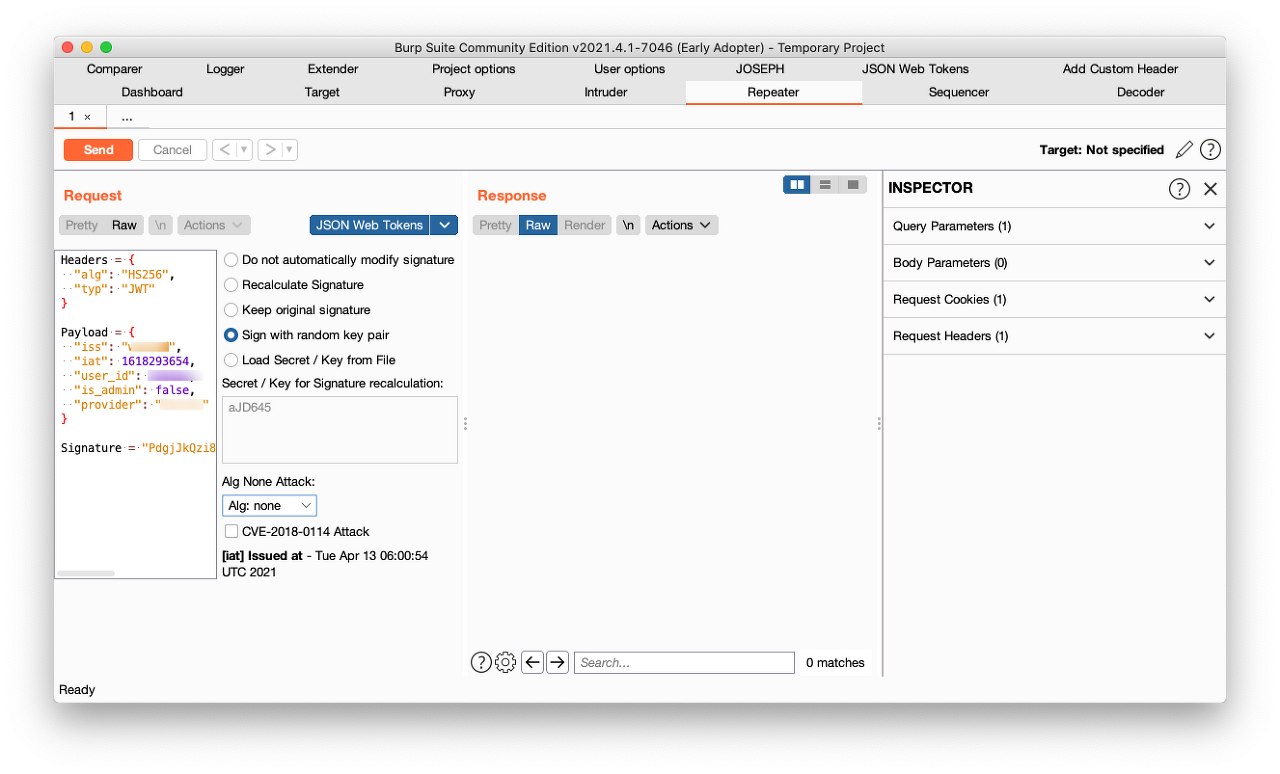Click the is_admin false value
1280x774 pixels.
click(x=173, y=390)
